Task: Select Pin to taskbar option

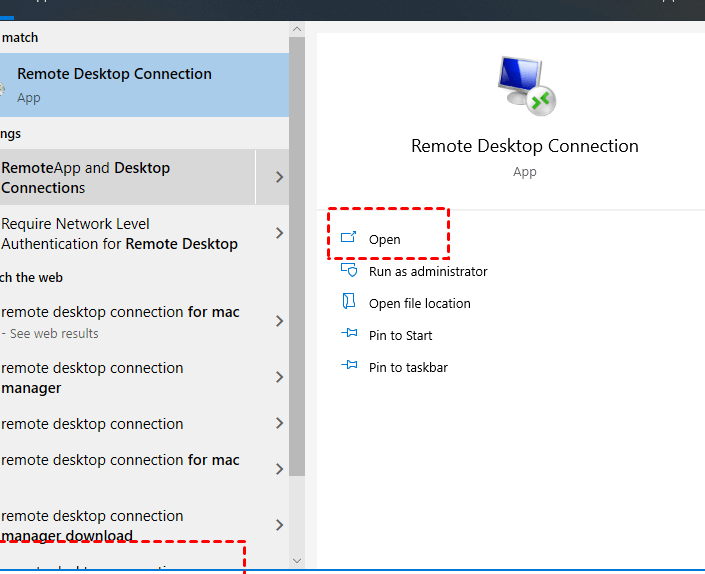Action: (x=408, y=367)
